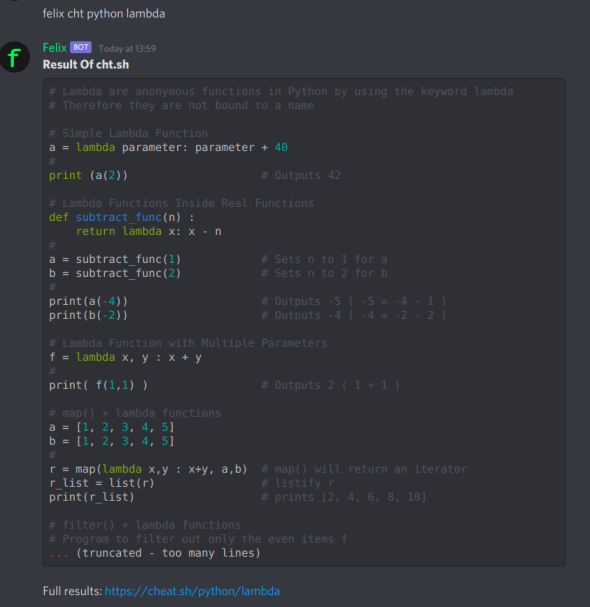Click the BOT badge next to Felix
The image size is (590, 607).
pos(81,47)
